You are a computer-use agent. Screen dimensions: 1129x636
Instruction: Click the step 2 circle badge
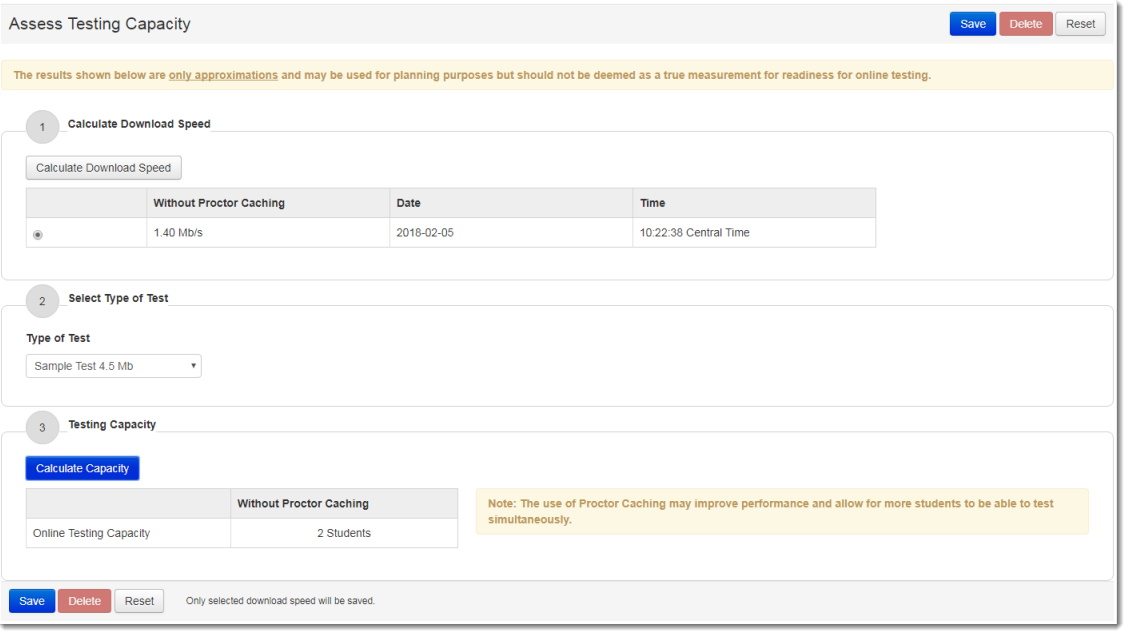[x=42, y=301]
